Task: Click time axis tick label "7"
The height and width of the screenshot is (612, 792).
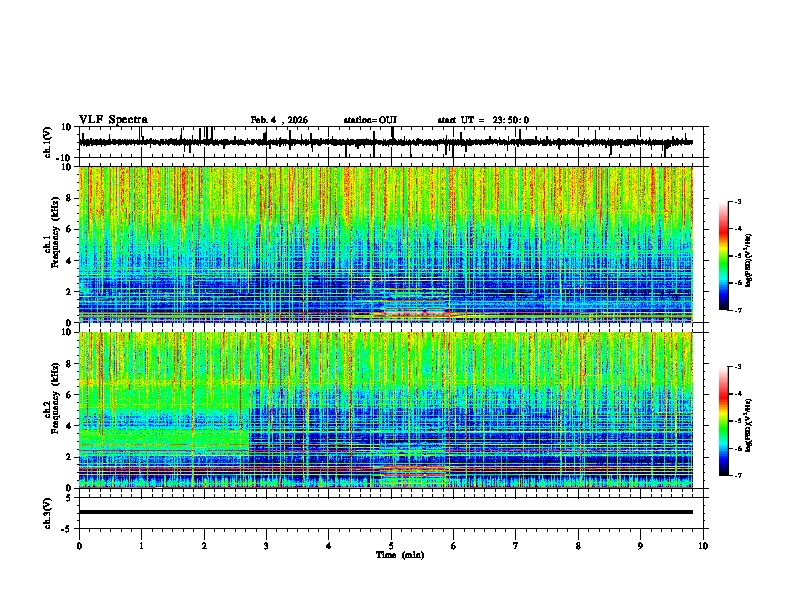Action: [516, 546]
